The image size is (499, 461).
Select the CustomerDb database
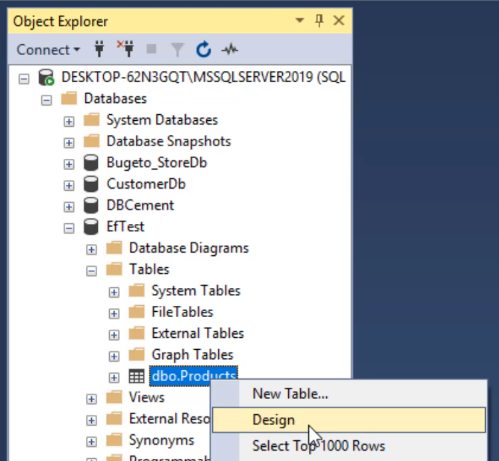[146, 184]
